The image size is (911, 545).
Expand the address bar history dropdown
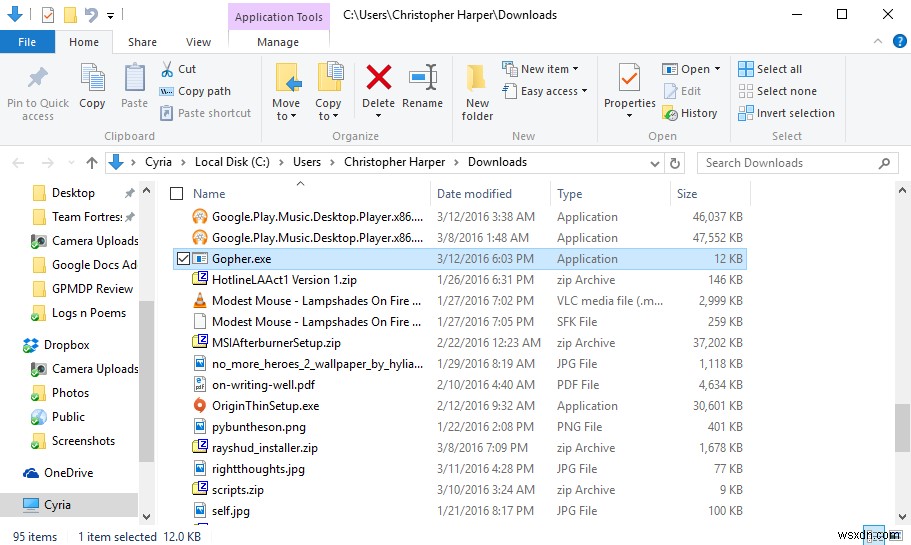tap(655, 163)
